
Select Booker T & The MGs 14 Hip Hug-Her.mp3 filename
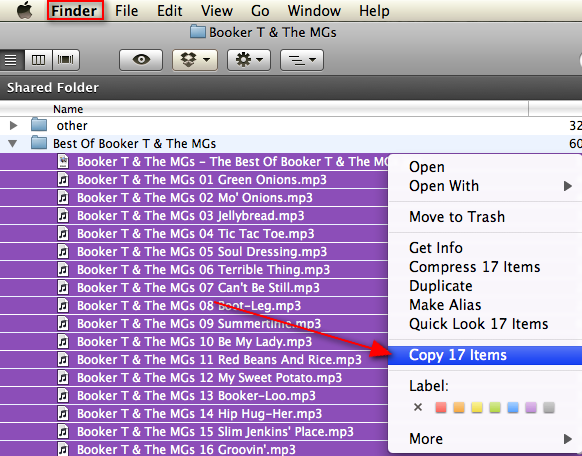pos(199,413)
